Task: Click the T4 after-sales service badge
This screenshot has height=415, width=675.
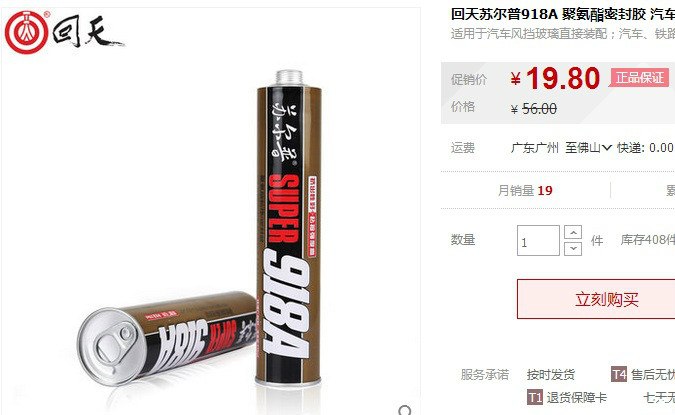Action: click(619, 374)
